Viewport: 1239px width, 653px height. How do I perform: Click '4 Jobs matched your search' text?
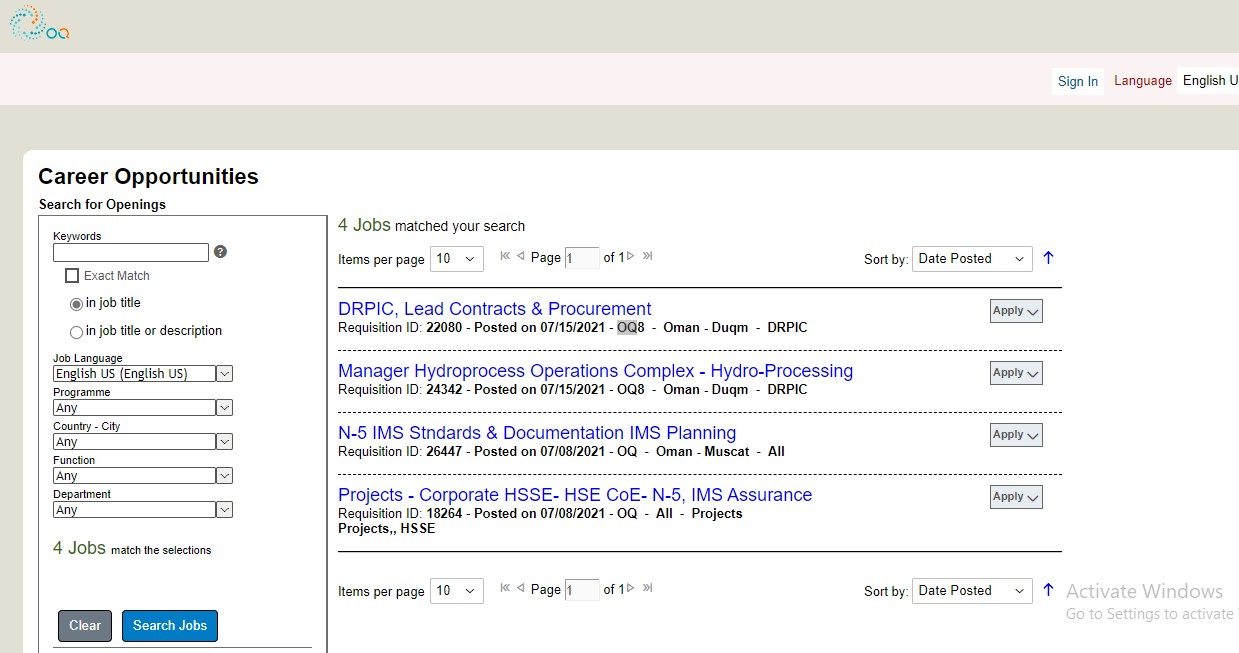[x=431, y=226]
